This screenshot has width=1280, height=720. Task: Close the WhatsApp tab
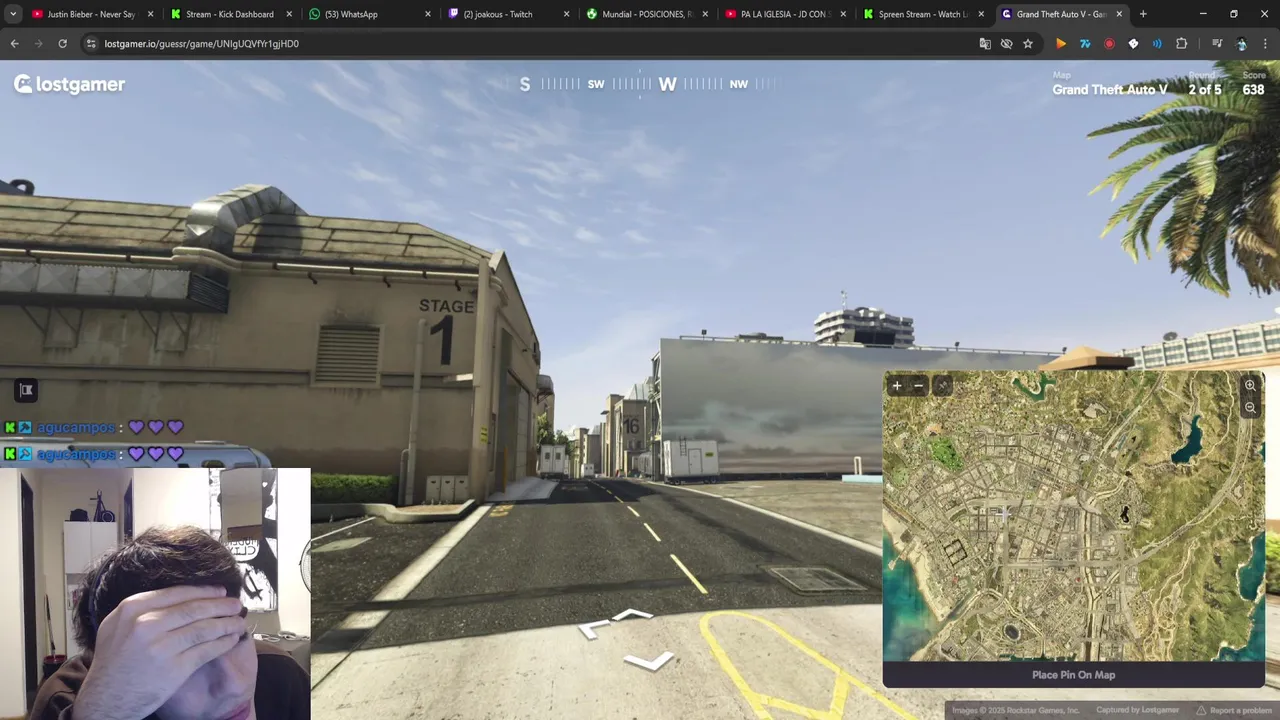pos(428,14)
